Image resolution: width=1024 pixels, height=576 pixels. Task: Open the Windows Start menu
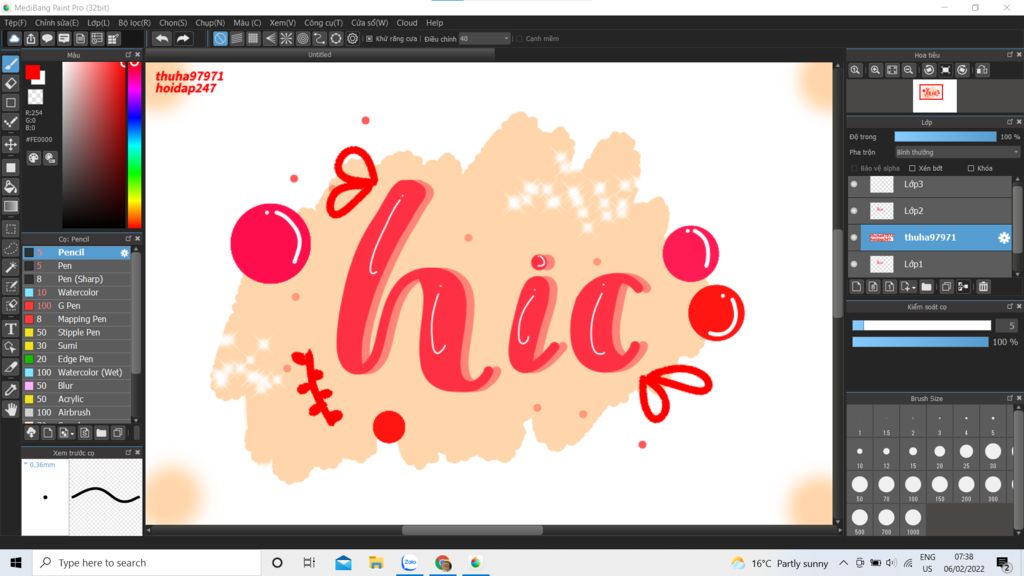coord(16,563)
